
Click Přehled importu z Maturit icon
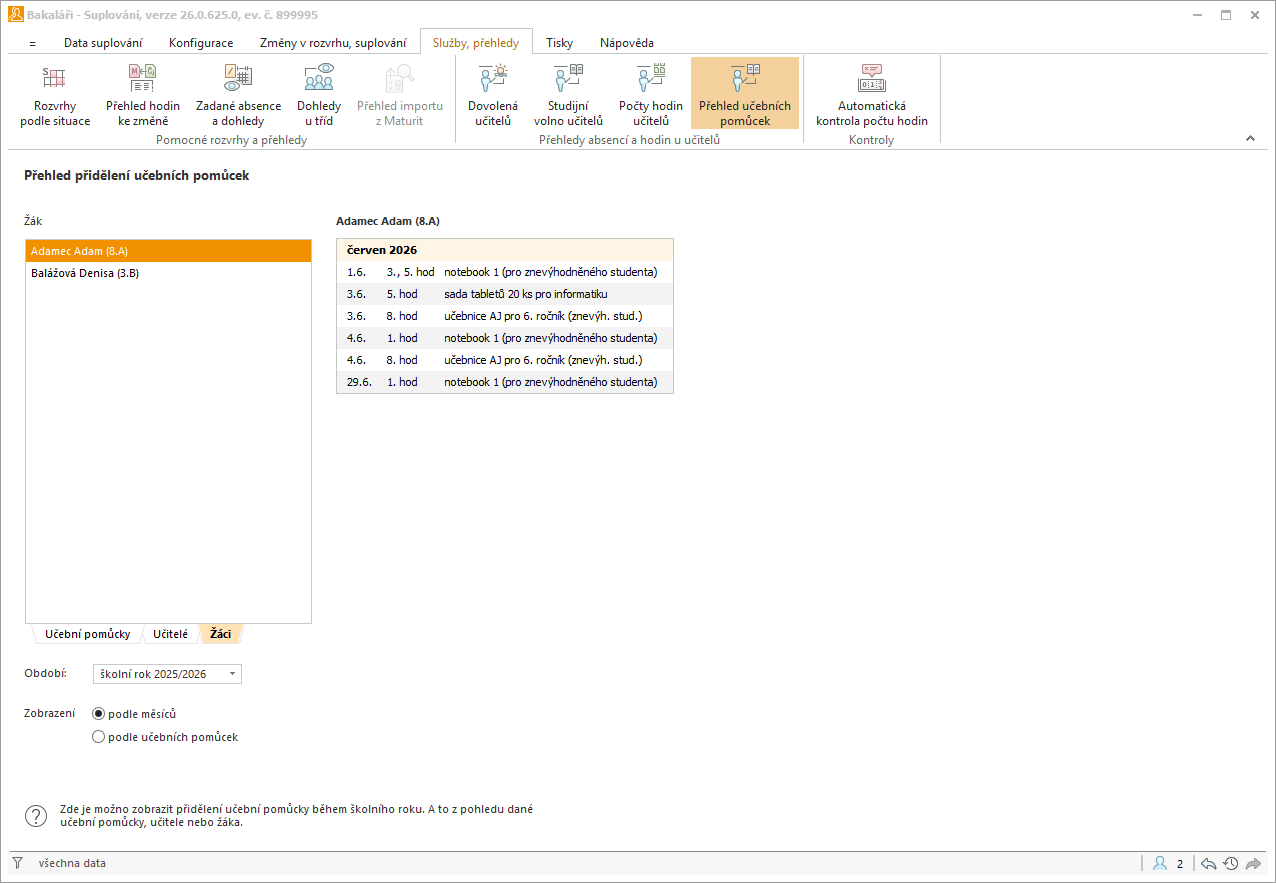(x=400, y=77)
